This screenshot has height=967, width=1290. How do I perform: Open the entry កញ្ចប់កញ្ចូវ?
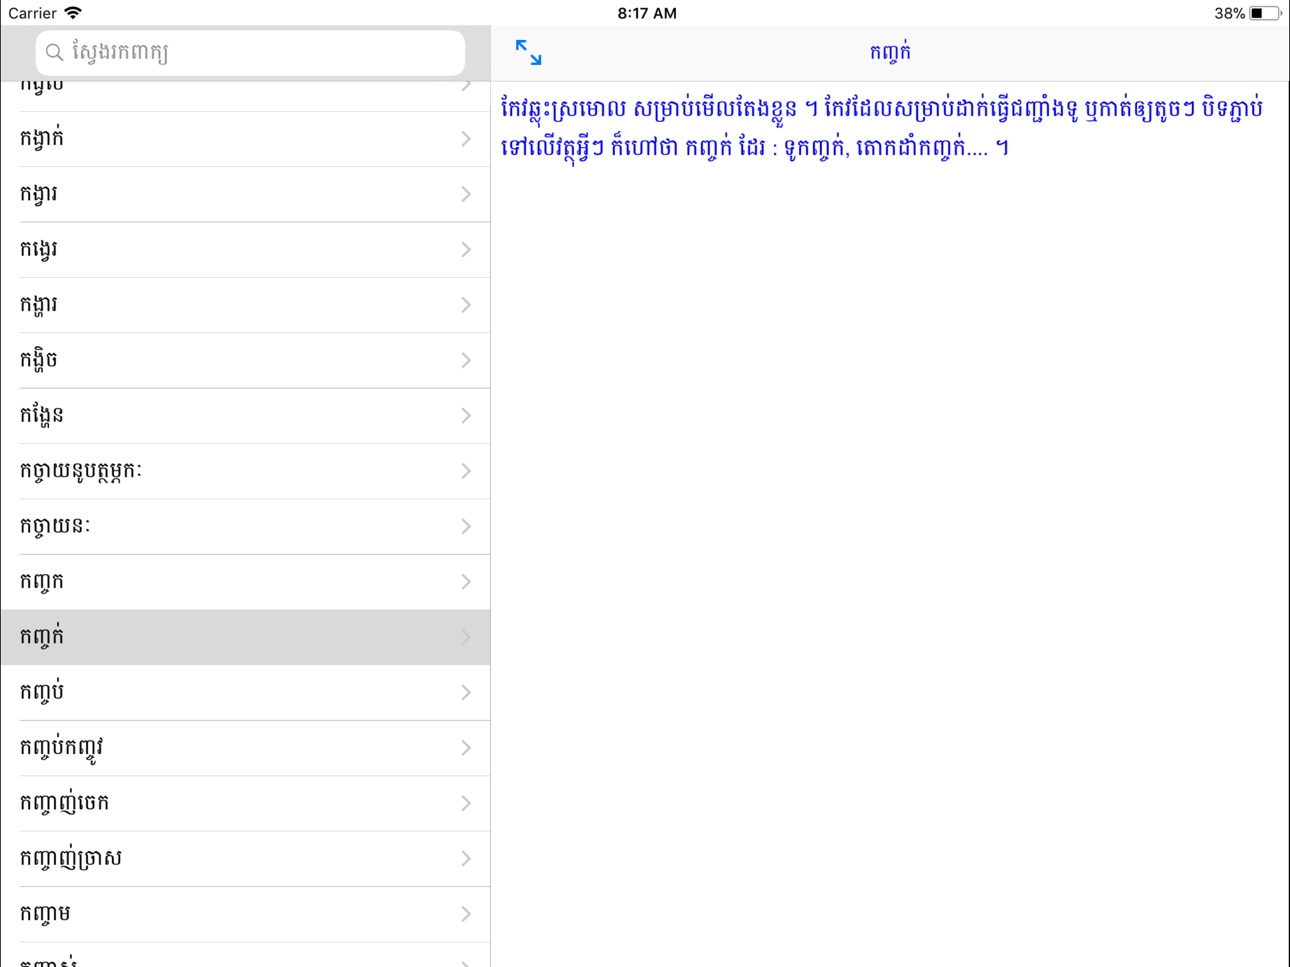tap(245, 748)
